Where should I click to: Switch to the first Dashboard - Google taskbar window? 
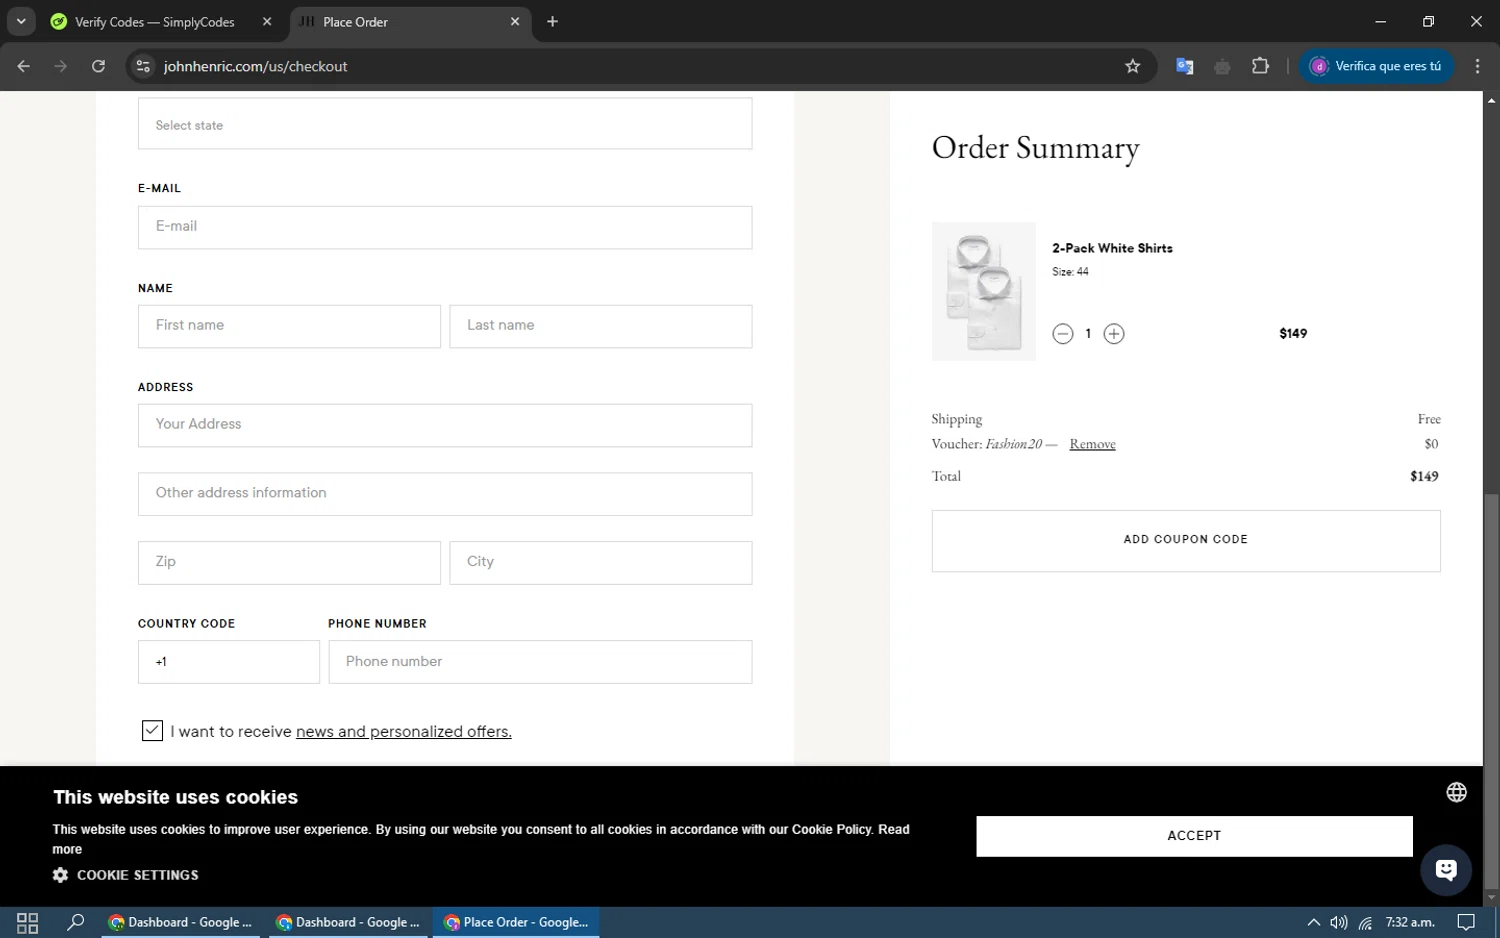[x=181, y=922]
